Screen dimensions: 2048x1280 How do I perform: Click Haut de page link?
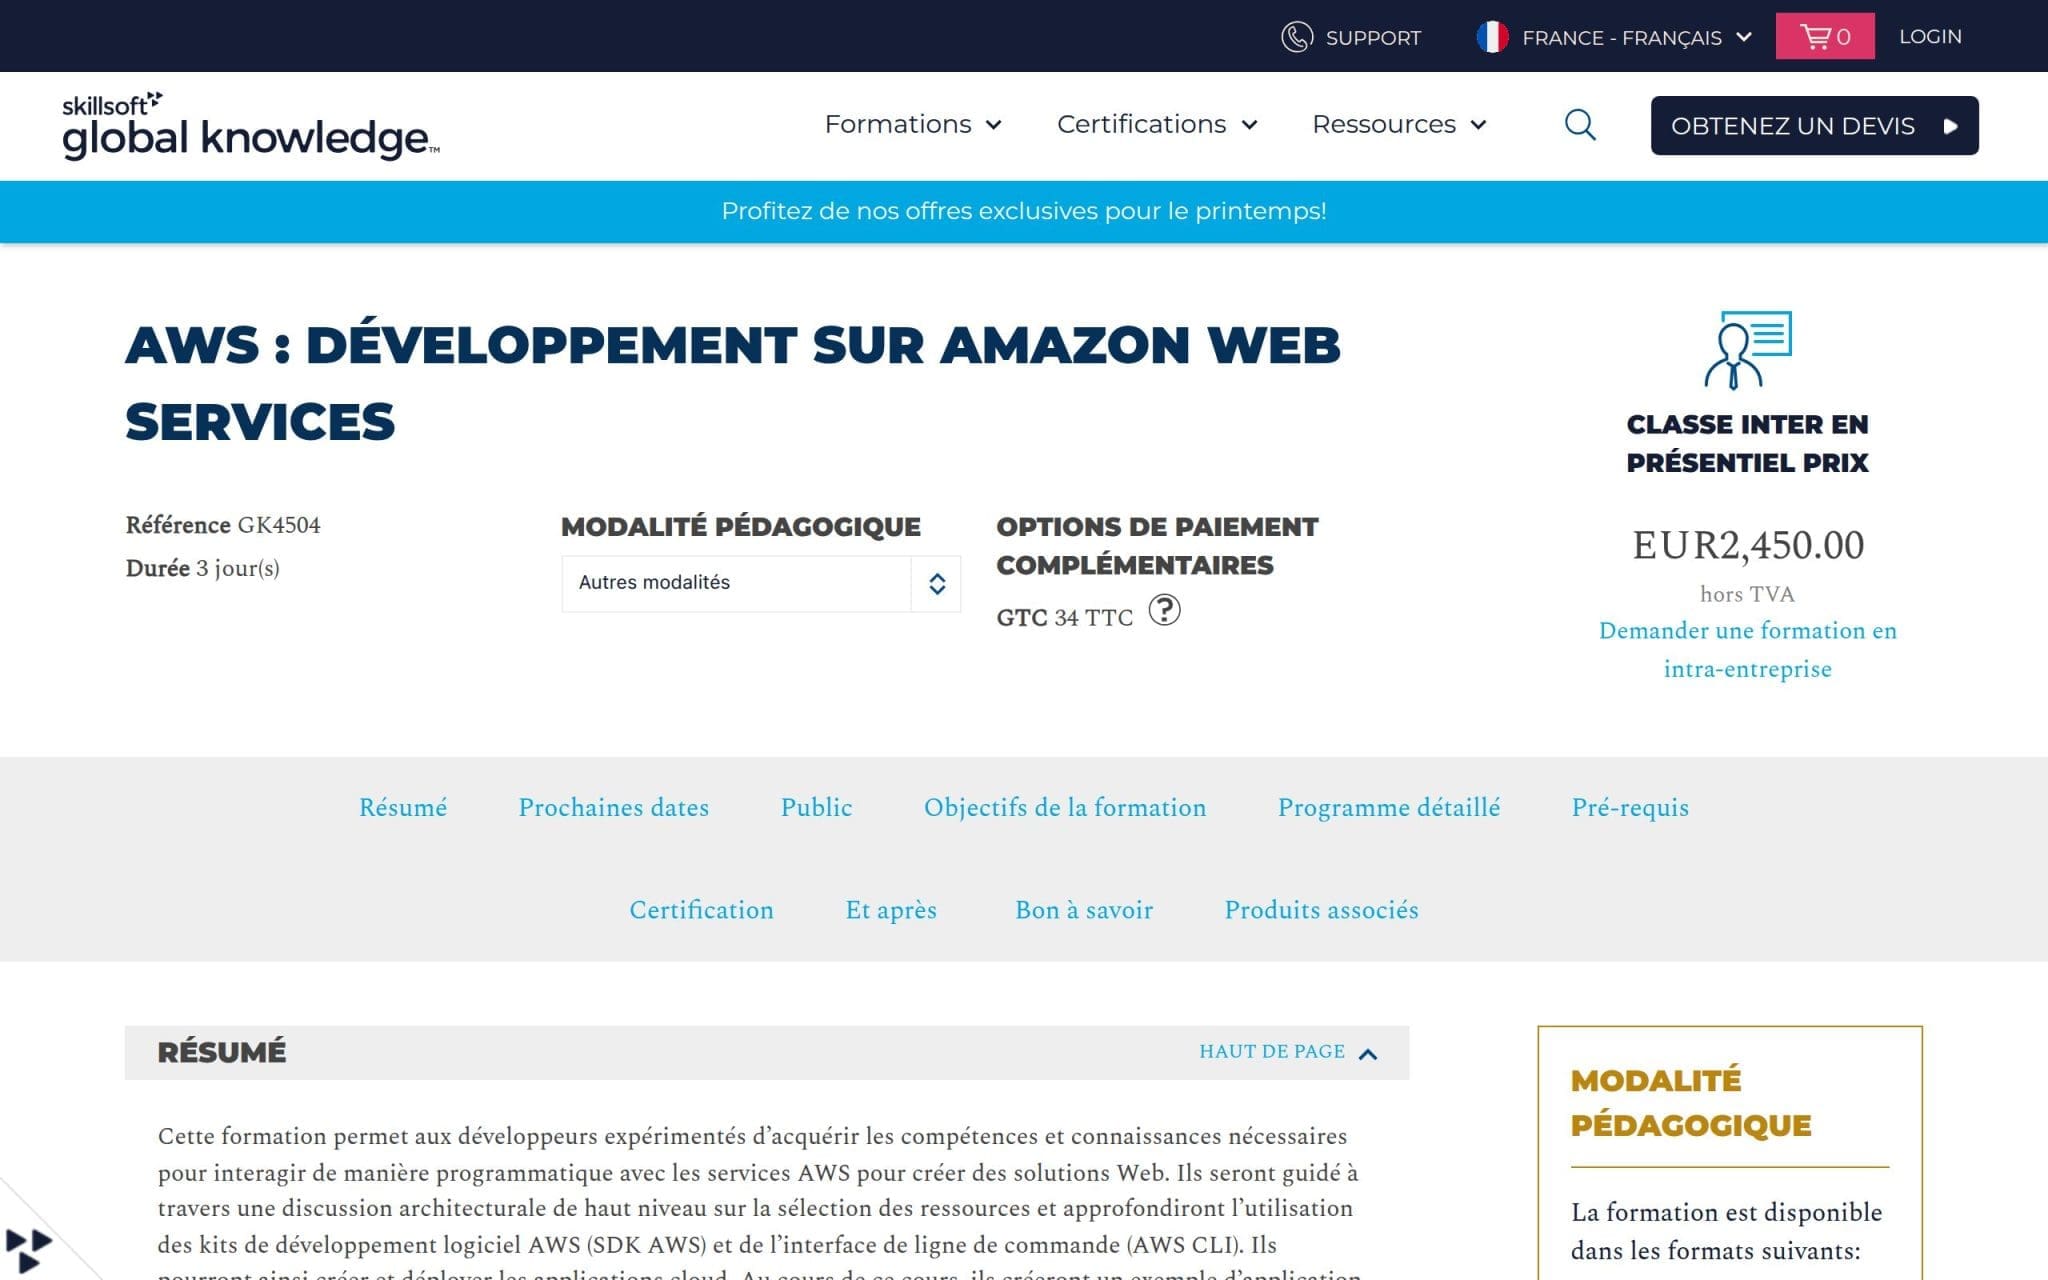click(x=1288, y=1051)
